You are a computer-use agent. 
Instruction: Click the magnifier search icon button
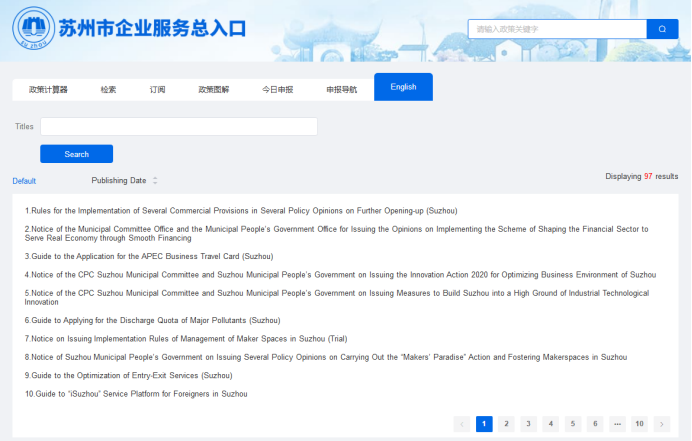coord(662,29)
